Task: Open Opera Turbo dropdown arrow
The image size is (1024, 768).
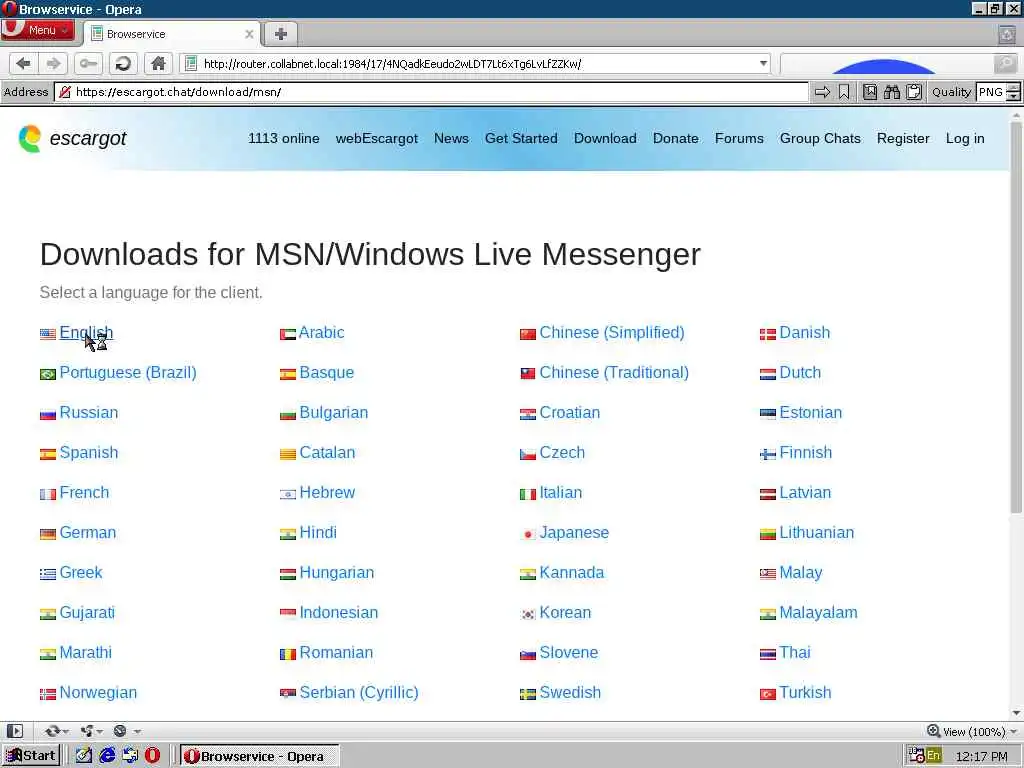Action: (x=137, y=731)
